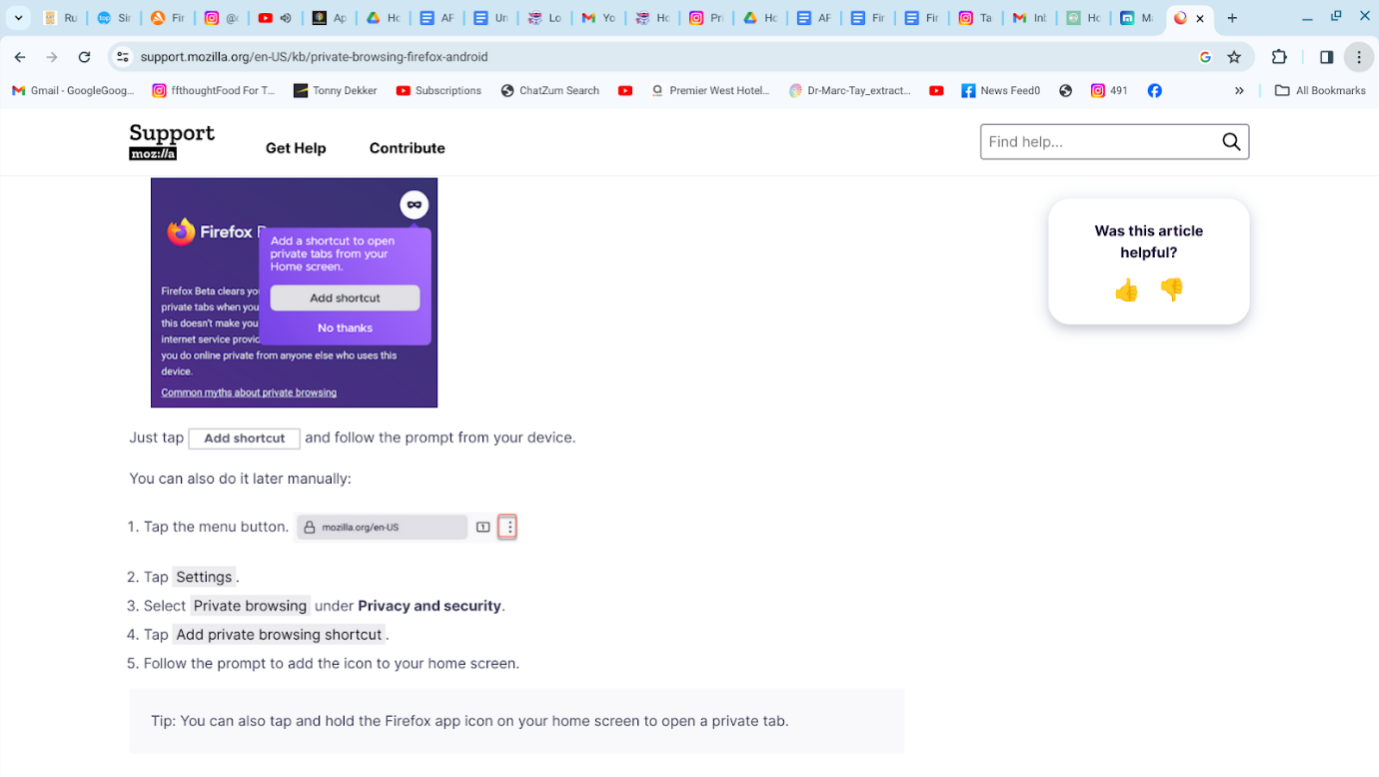The image size is (1379, 777).
Task: Open All Bookmarks
Action: tap(1322, 91)
